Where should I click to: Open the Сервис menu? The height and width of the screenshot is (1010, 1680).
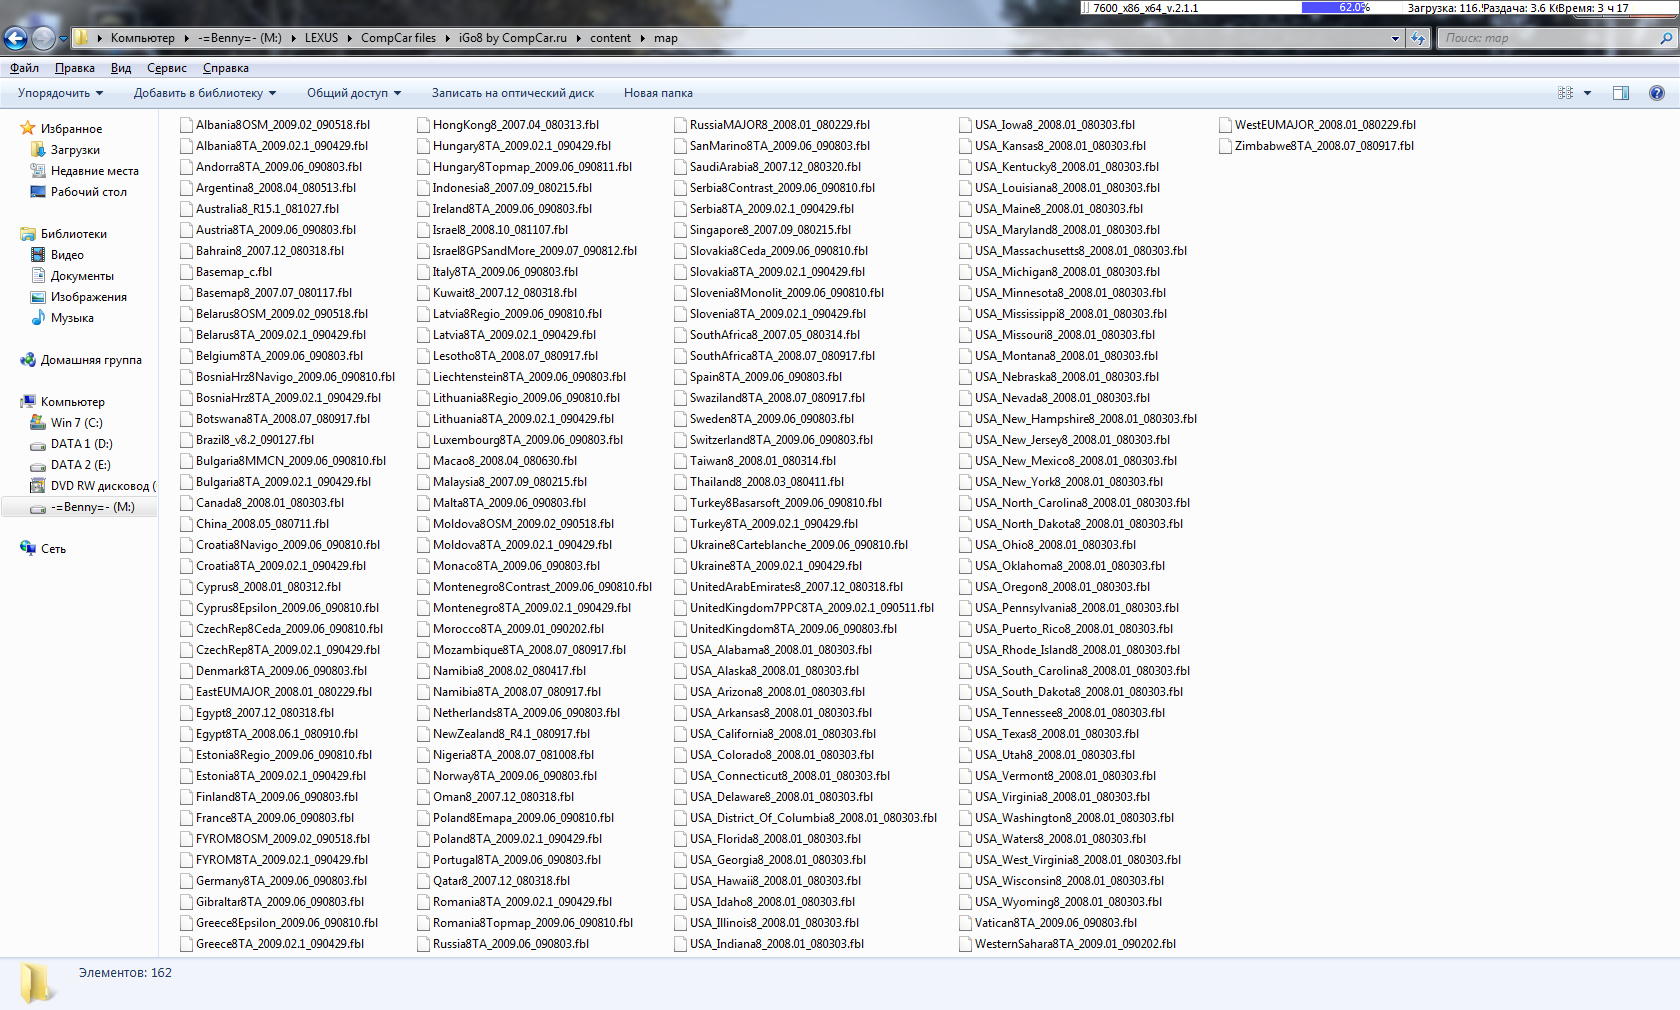coord(166,68)
